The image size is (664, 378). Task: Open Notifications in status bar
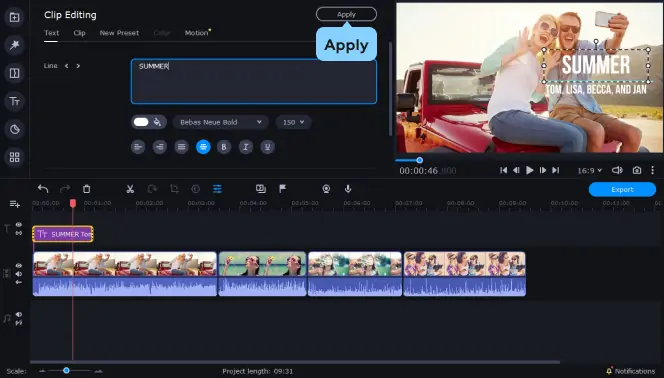tap(631, 371)
